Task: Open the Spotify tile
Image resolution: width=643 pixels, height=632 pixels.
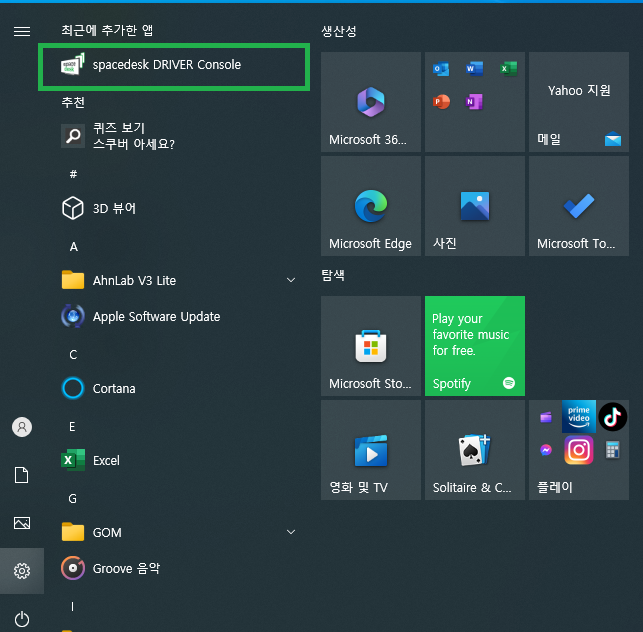Action: click(x=475, y=346)
